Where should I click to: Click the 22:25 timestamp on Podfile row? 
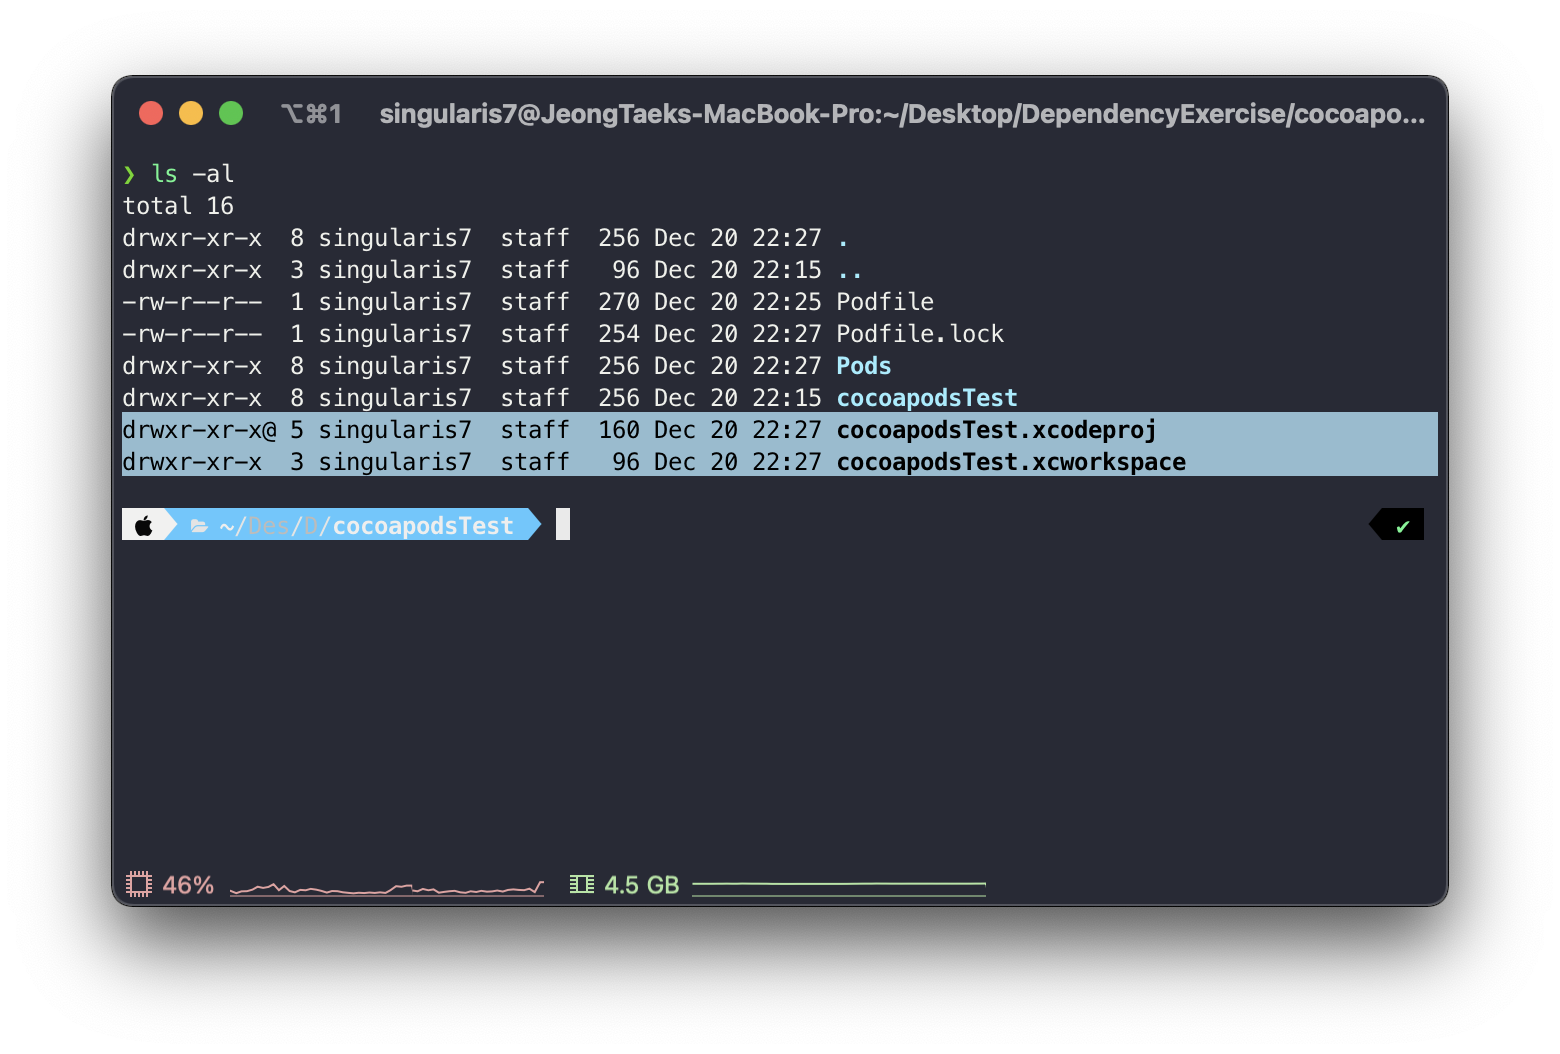tap(787, 302)
